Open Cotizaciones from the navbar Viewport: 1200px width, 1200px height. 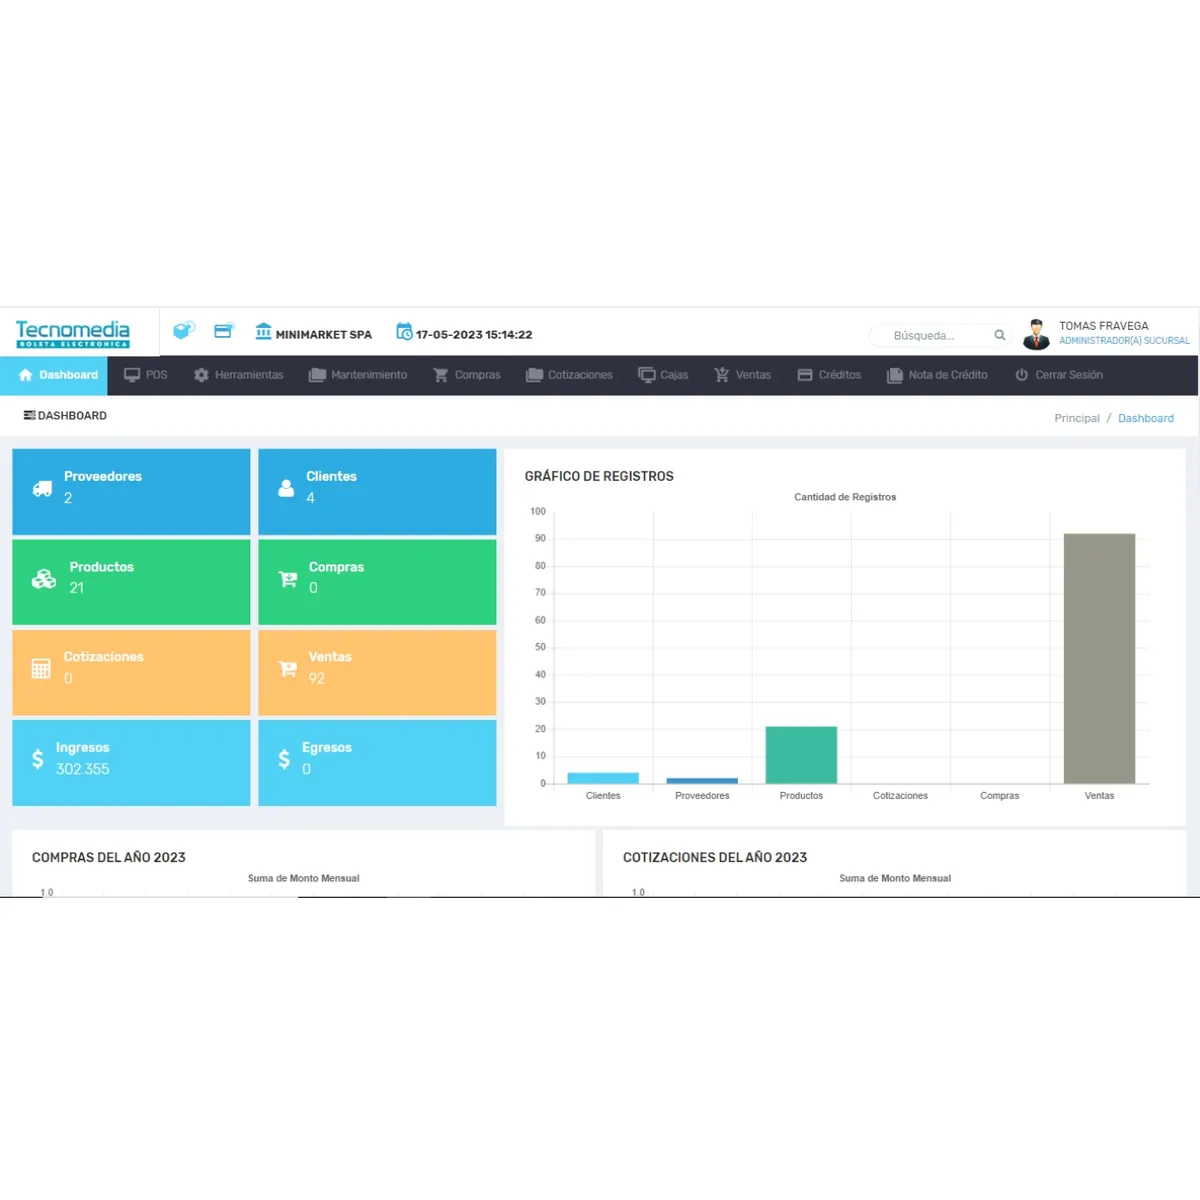pyautogui.click(x=569, y=375)
